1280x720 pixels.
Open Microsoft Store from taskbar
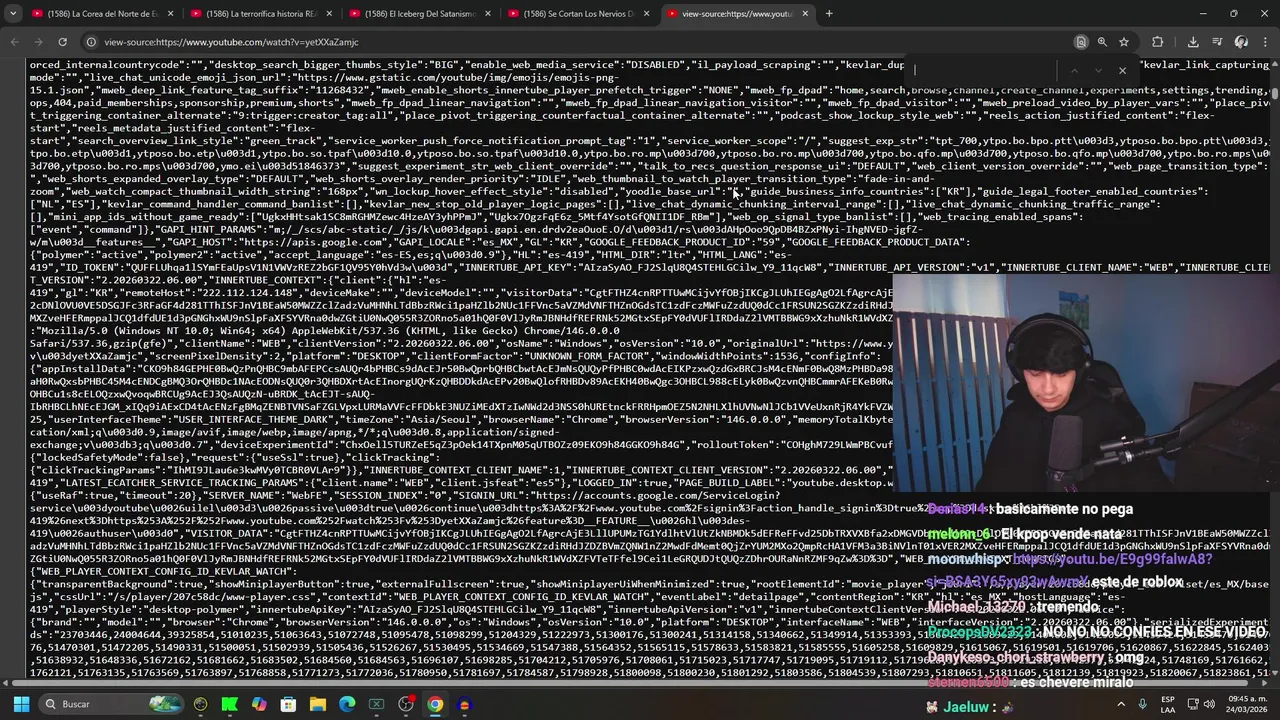tap(288, 704)
